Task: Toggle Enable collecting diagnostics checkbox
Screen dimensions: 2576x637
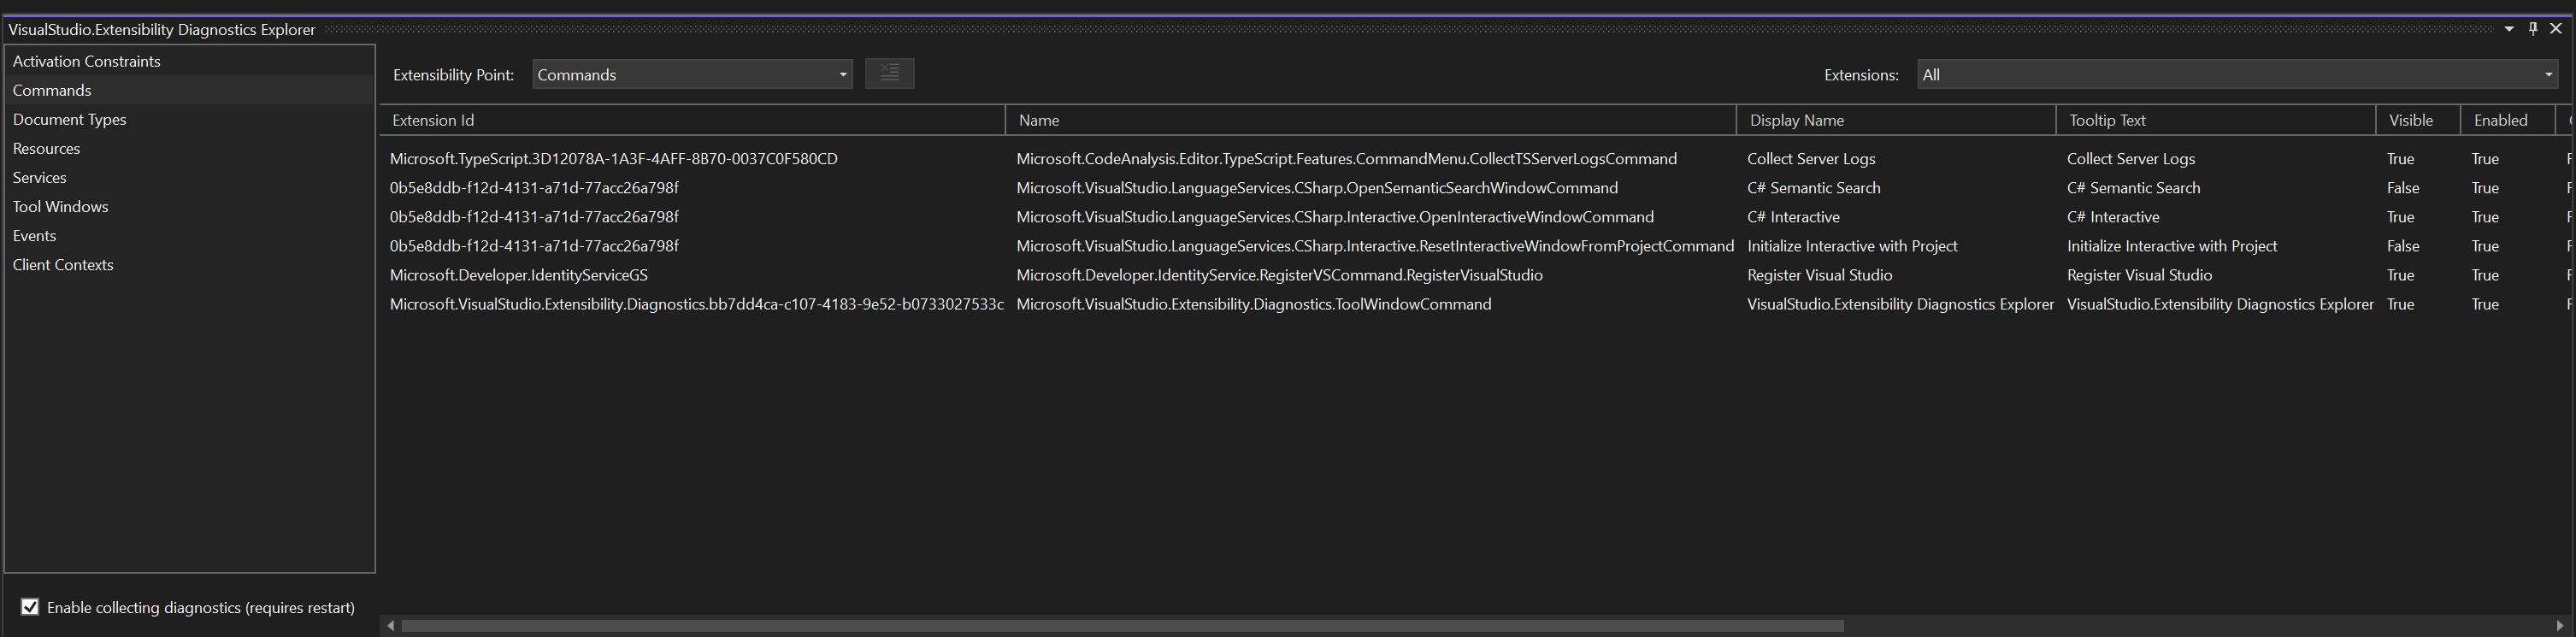Action: (30, 607)
